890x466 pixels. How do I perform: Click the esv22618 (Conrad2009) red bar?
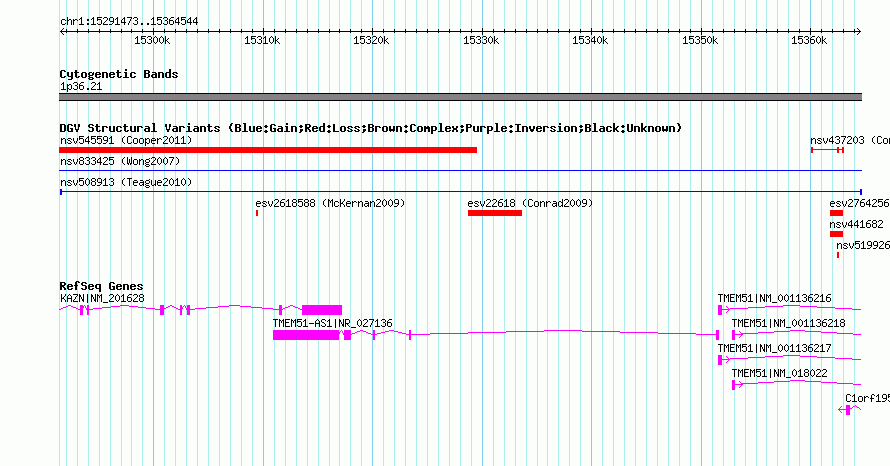click(x=495, y=213)
